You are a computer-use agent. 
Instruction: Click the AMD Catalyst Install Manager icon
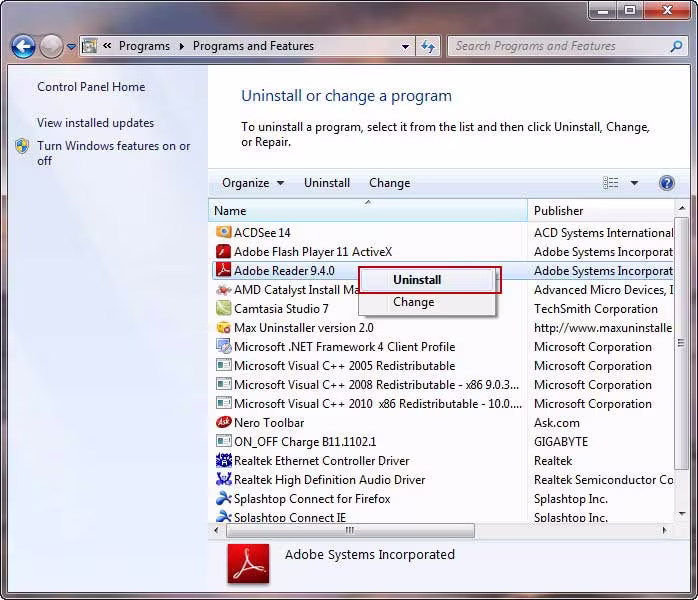(223, 290)
